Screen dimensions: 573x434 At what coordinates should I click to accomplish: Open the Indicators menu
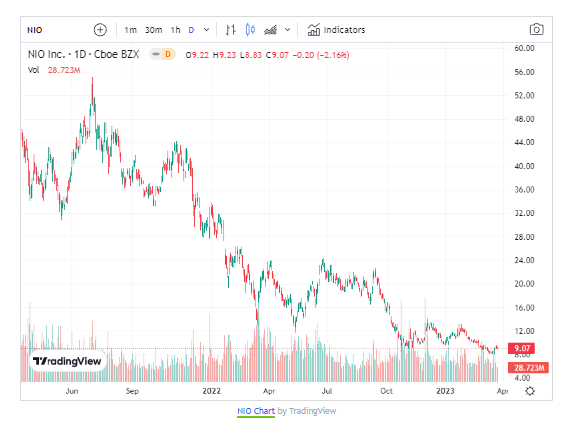click(x=336, y=30)
